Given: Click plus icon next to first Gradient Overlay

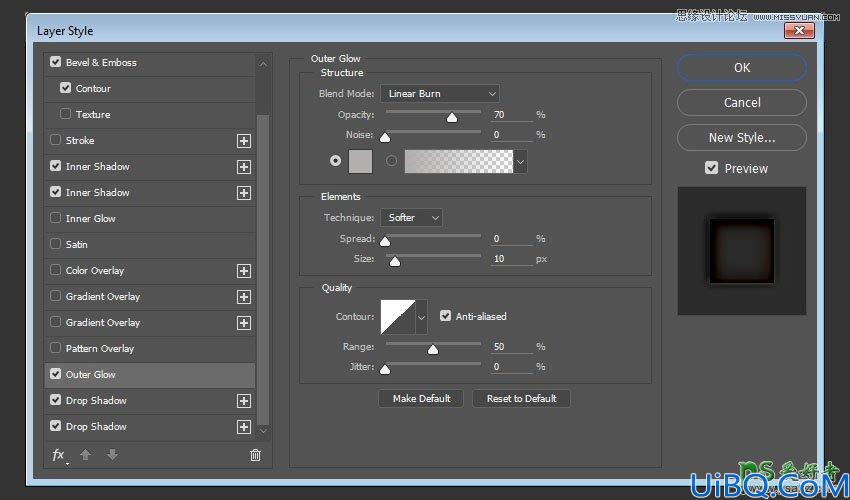Looking at the screenshot, I should pyautogui.click(x=244, y=297).
